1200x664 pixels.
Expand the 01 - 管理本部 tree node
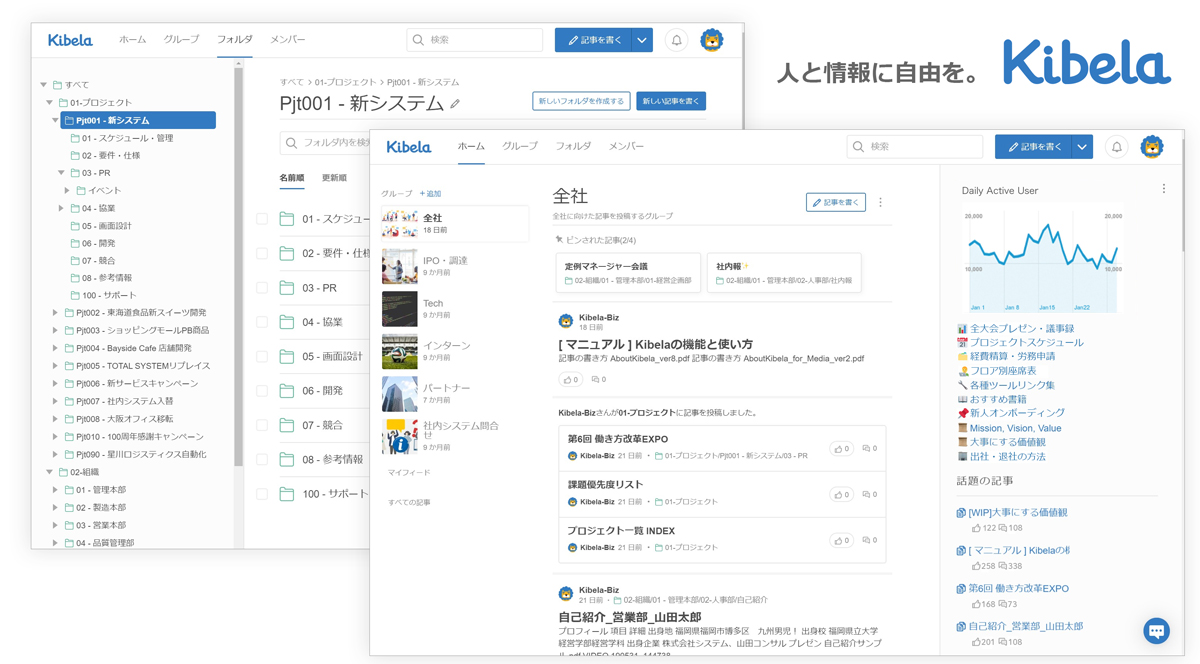click(x=56, y=490)
